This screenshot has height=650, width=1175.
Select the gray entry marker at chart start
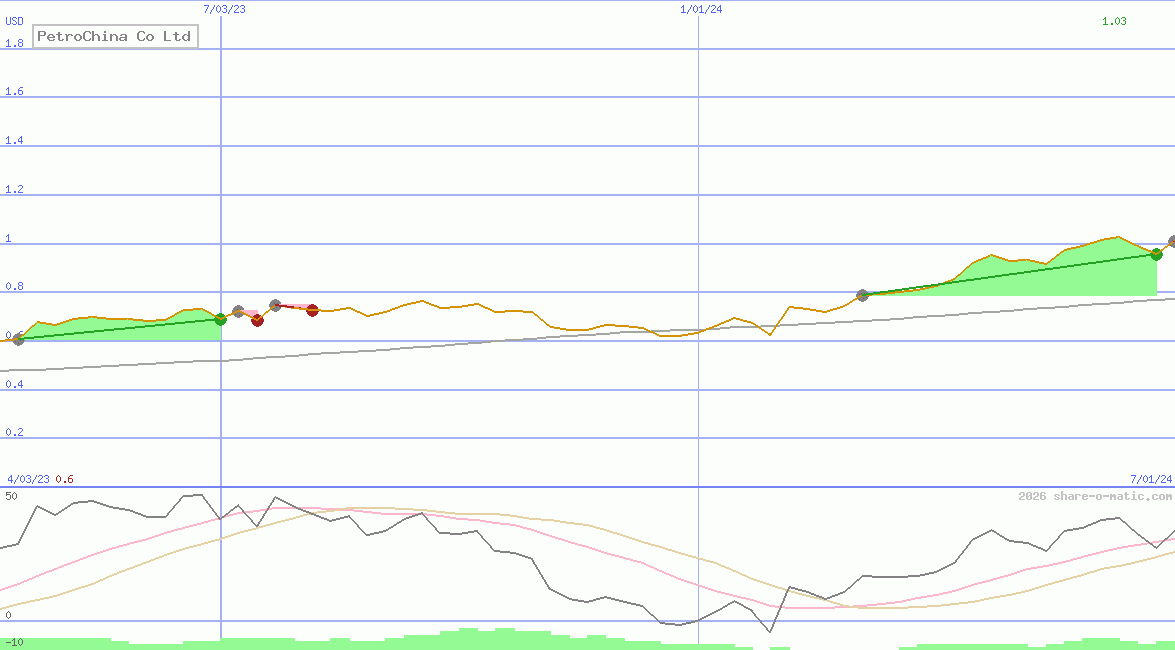[17, 339]
